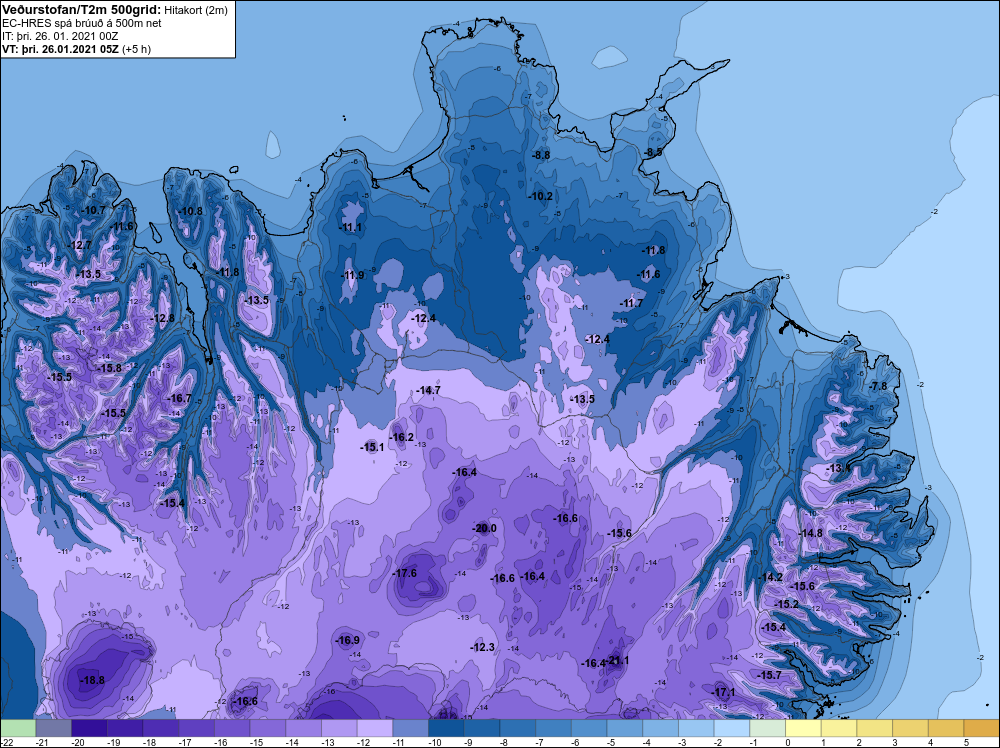1000x748 pixels.
Task: Click the -17.6 temperature label
Action: tap(404, 573)
